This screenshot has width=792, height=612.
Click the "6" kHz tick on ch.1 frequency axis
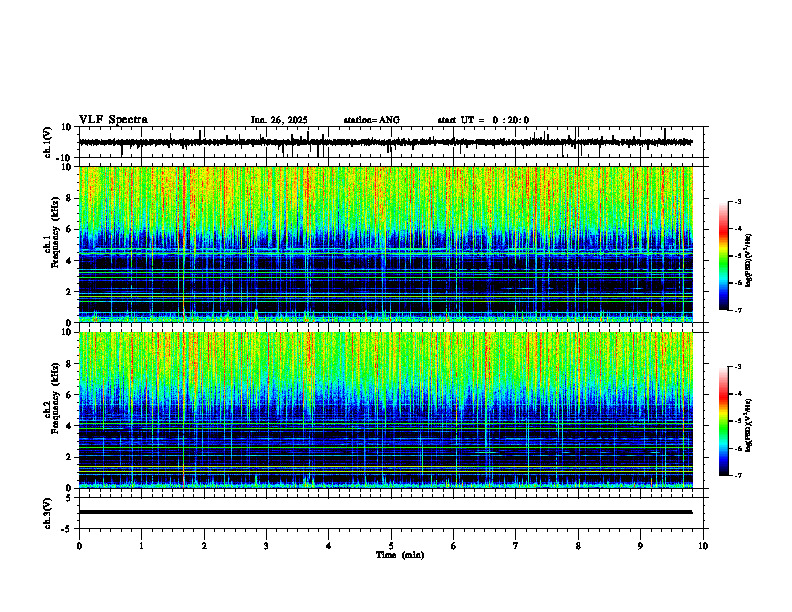point(68,230)
